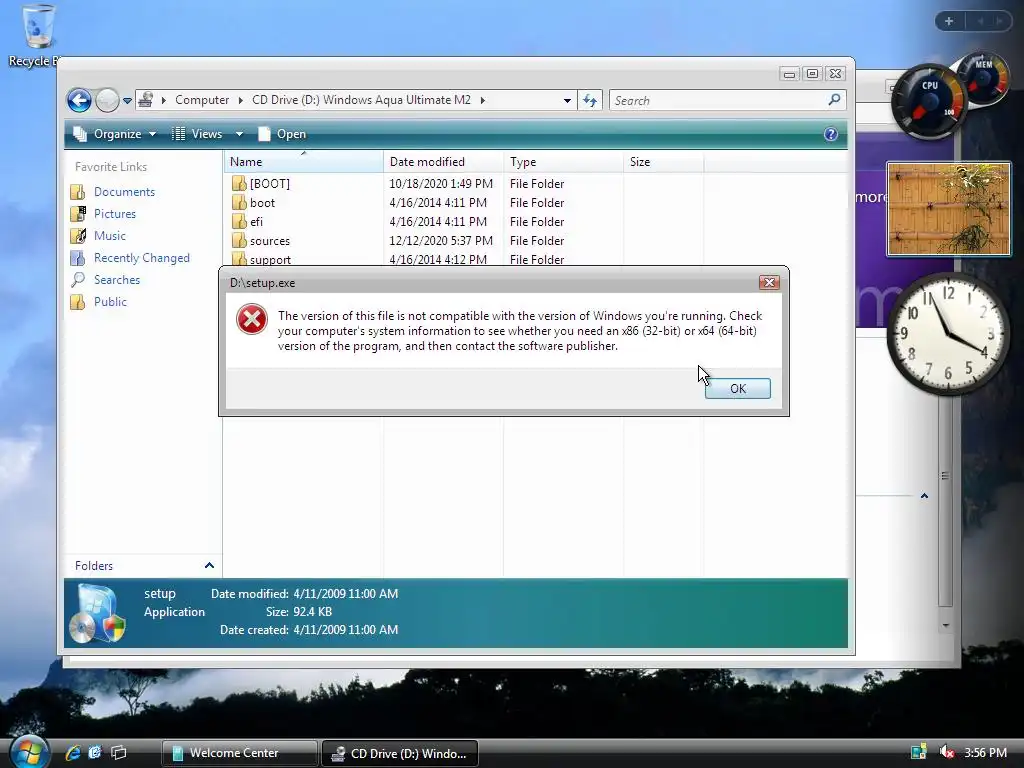Screen dimensions: 1024x768
Task: Click the magnifier search icon
Action: [x=834, y=100]
